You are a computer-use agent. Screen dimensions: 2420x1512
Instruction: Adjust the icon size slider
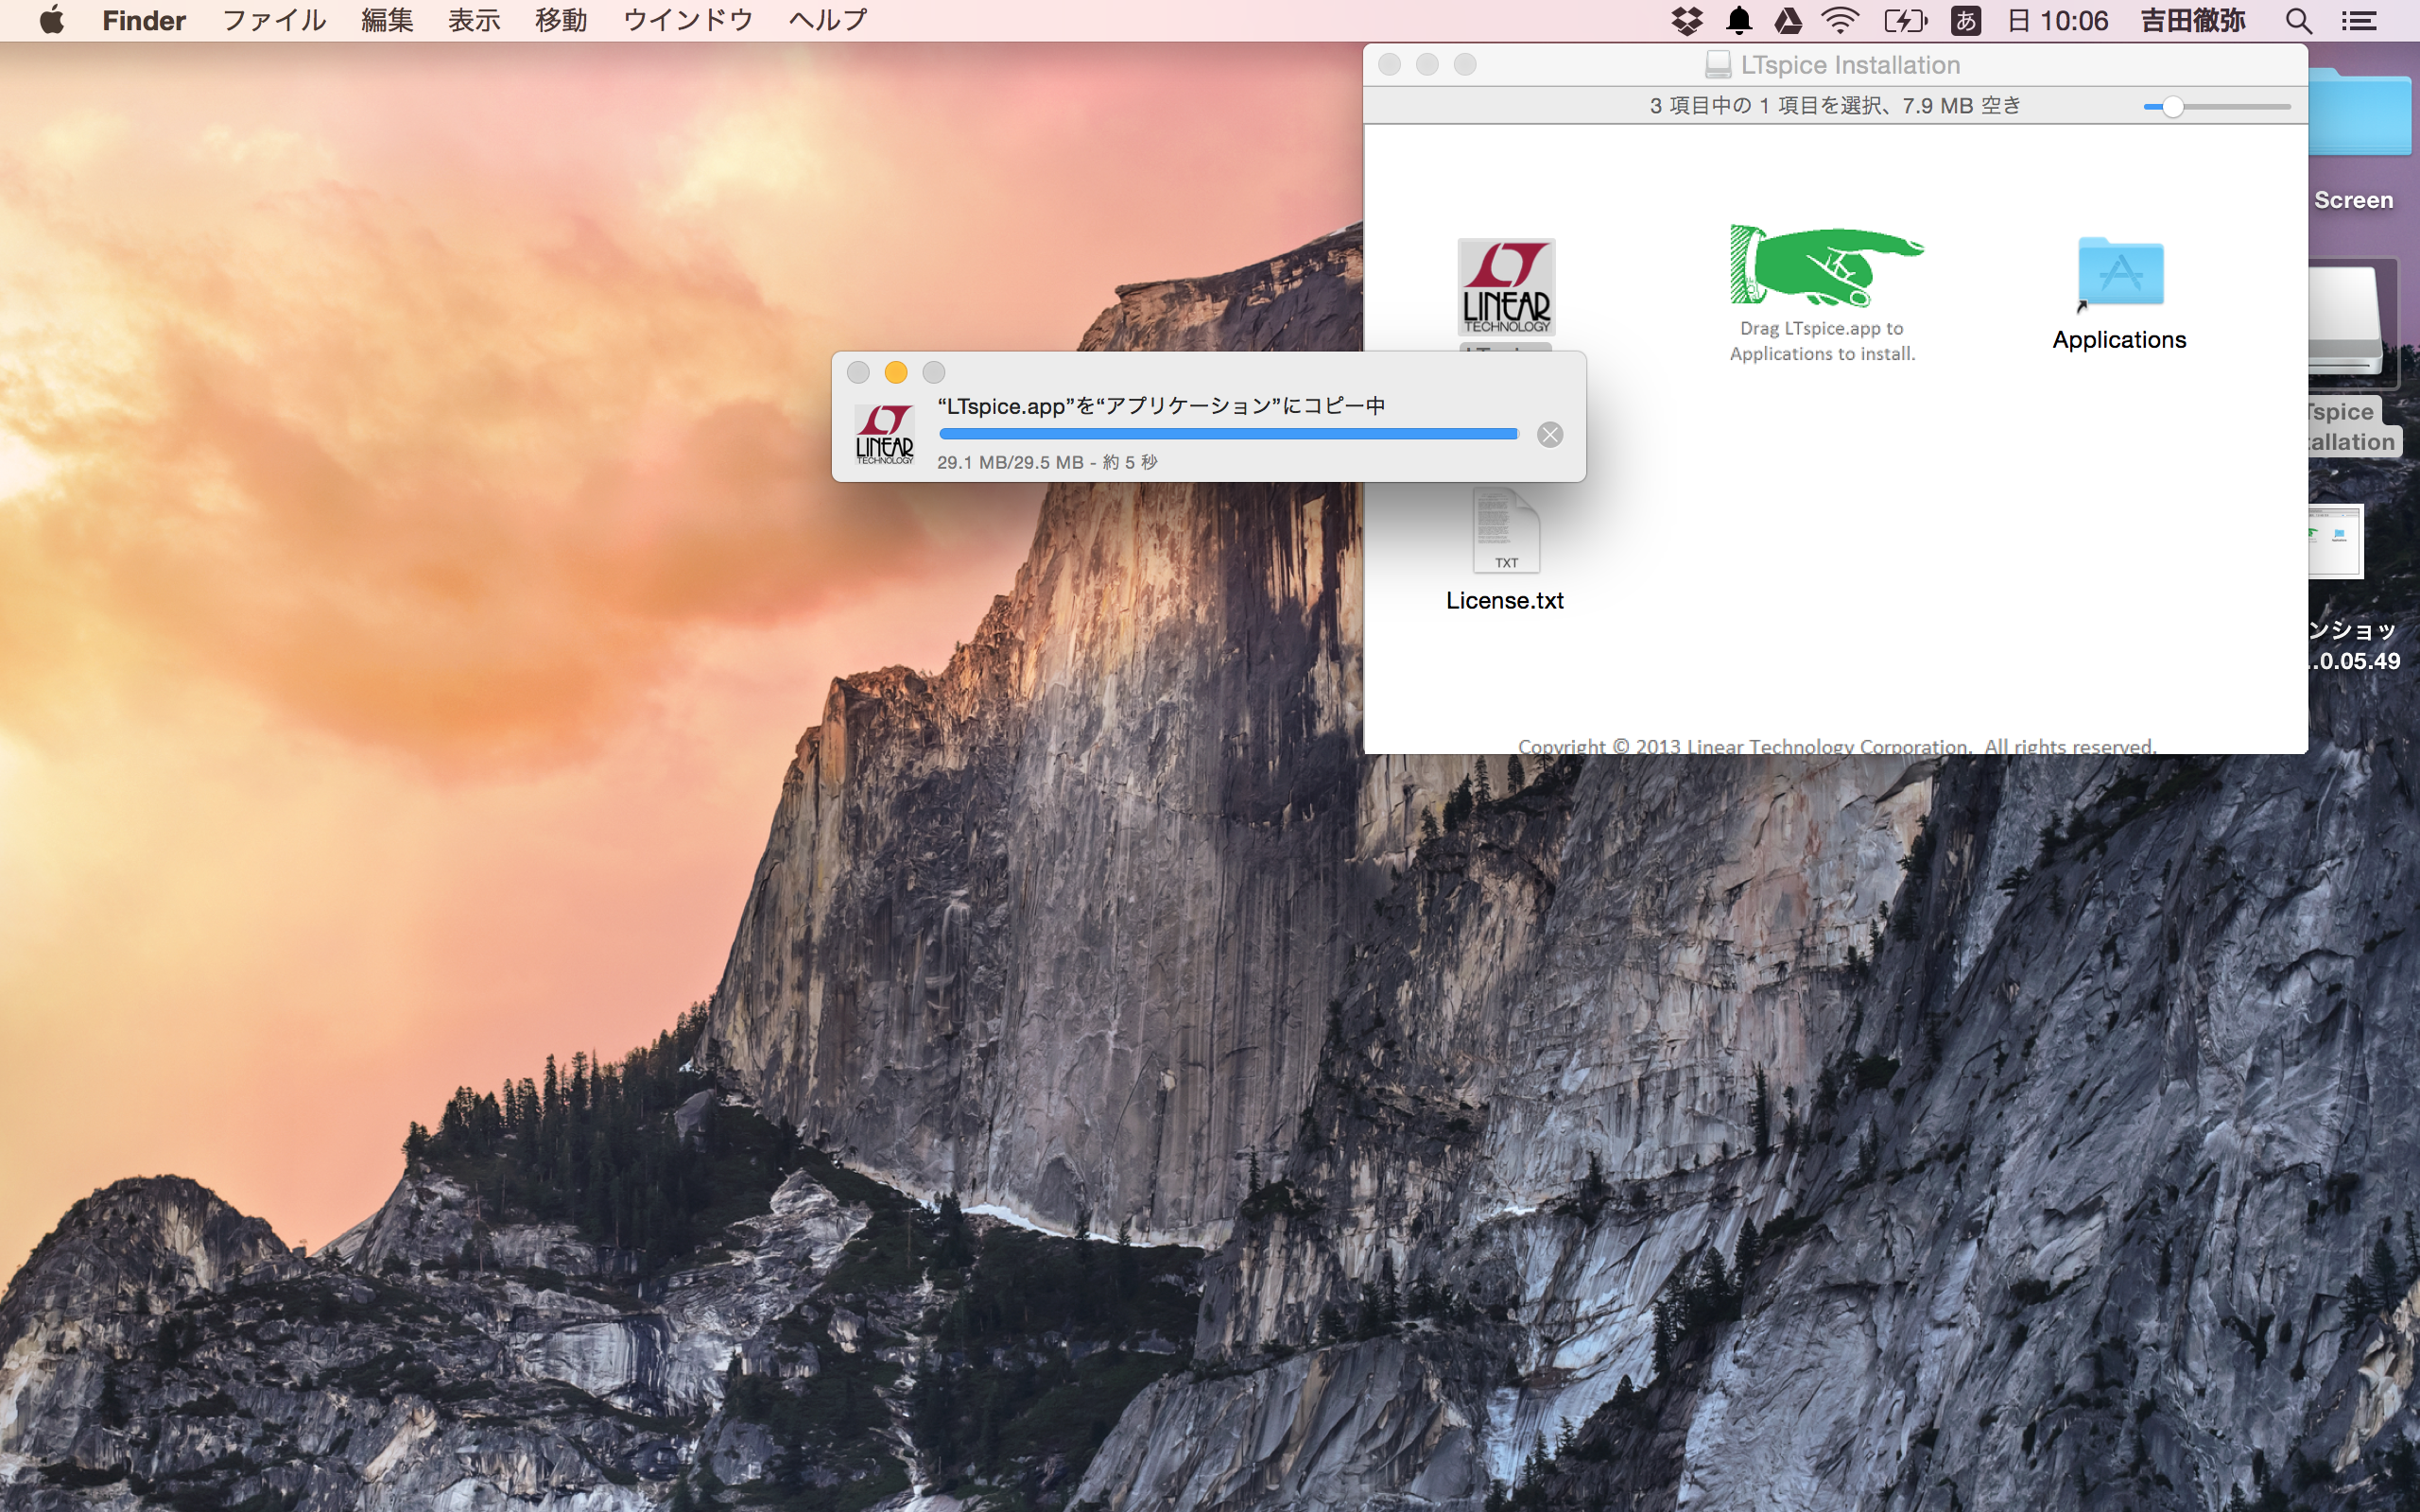2172,107
